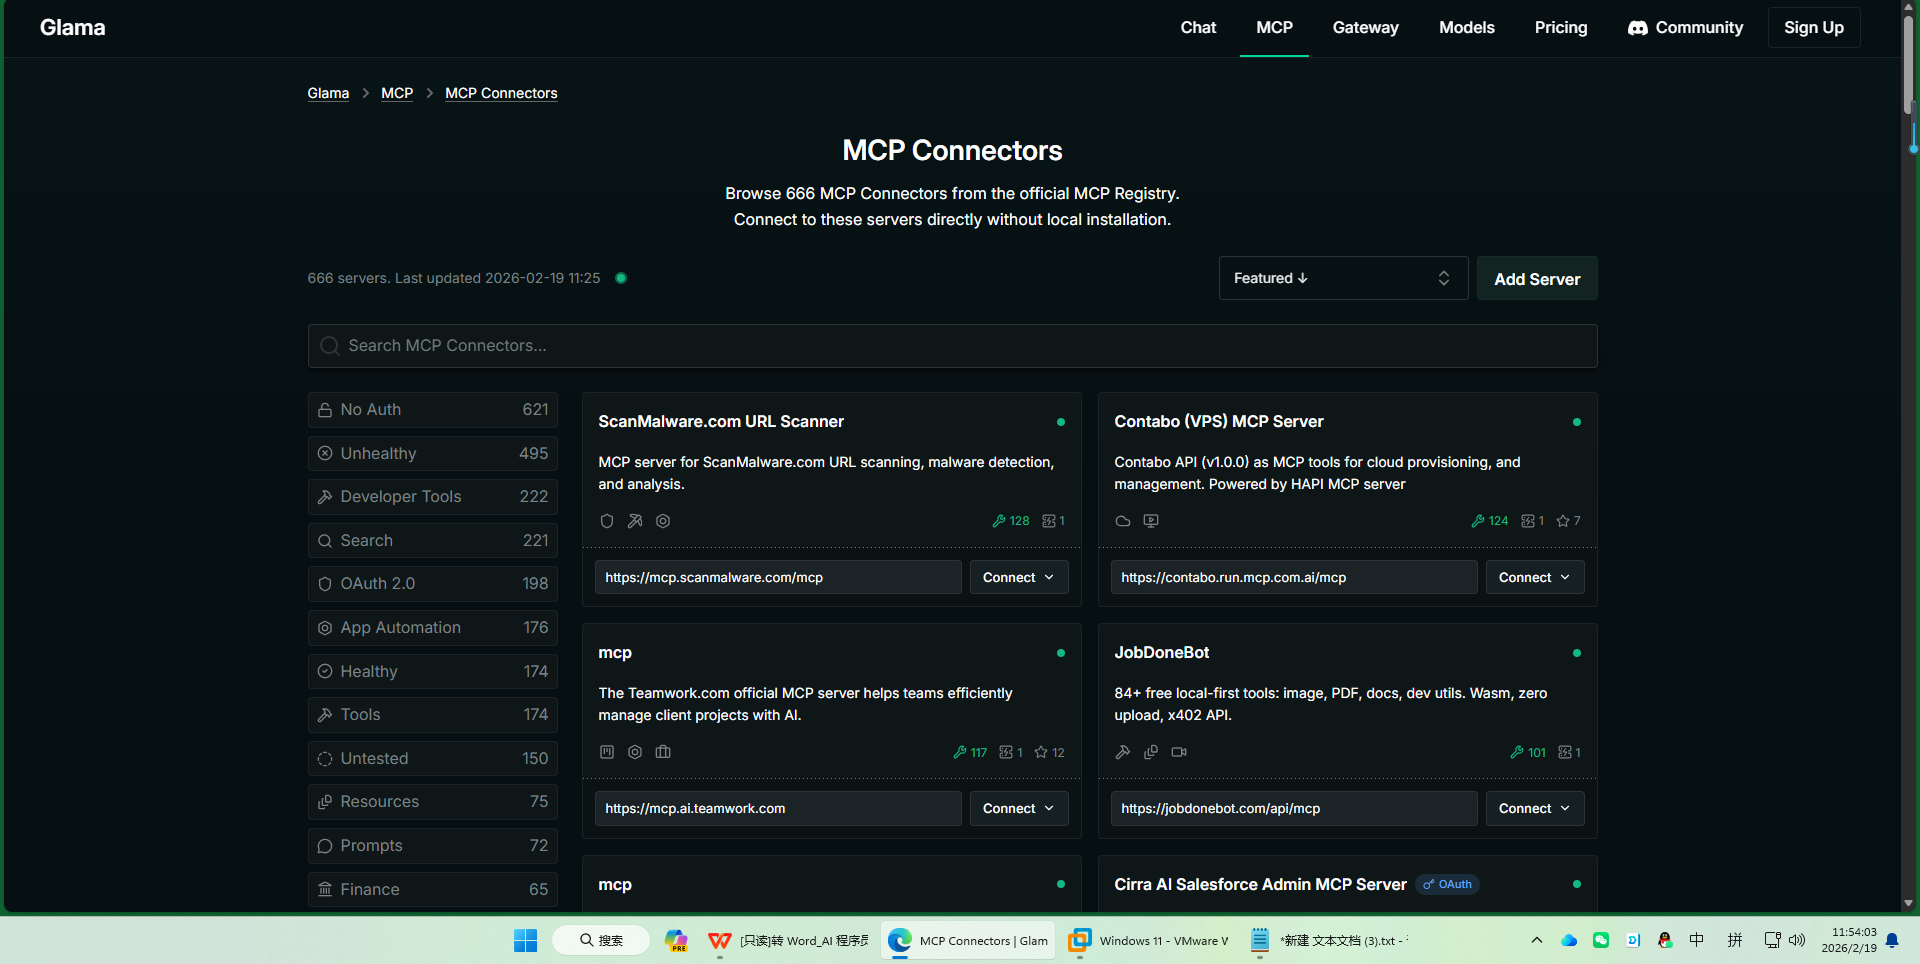This screenshot has width=1920, height=964.
Task: Open the Models nav tab
Action: tap(1467, 28)
